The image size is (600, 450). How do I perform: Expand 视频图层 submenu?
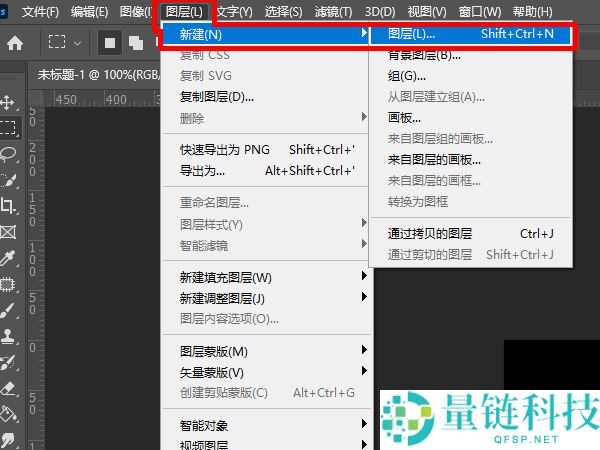[266, 445]
